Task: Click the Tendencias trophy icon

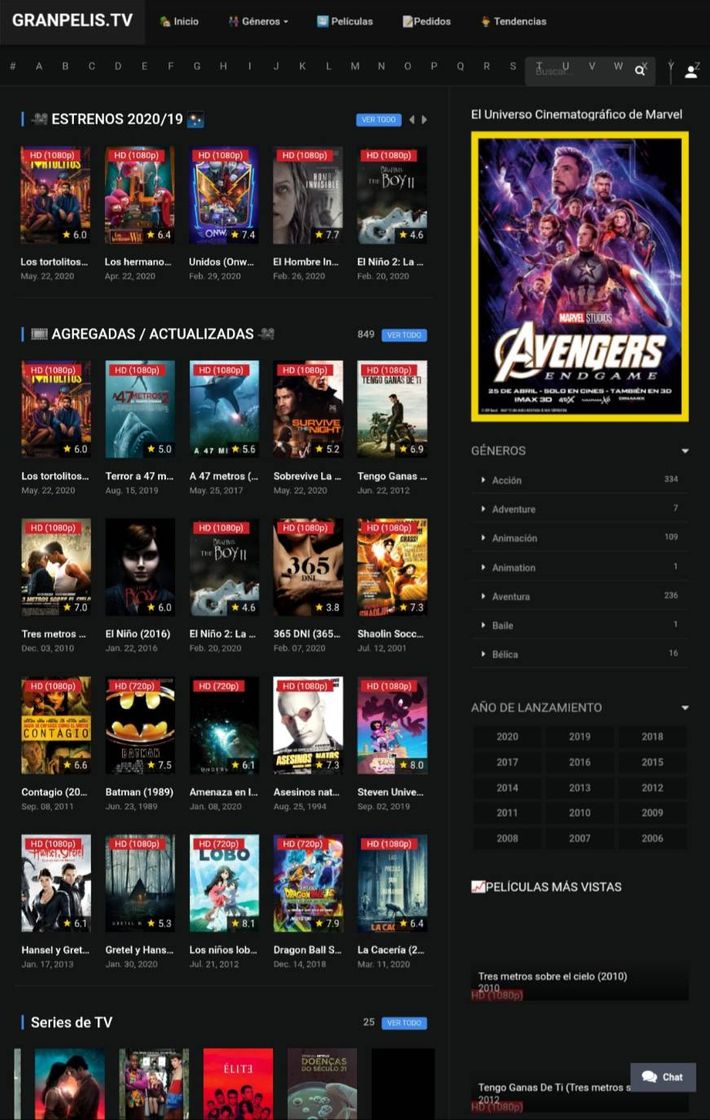Action: pos(486,21)
